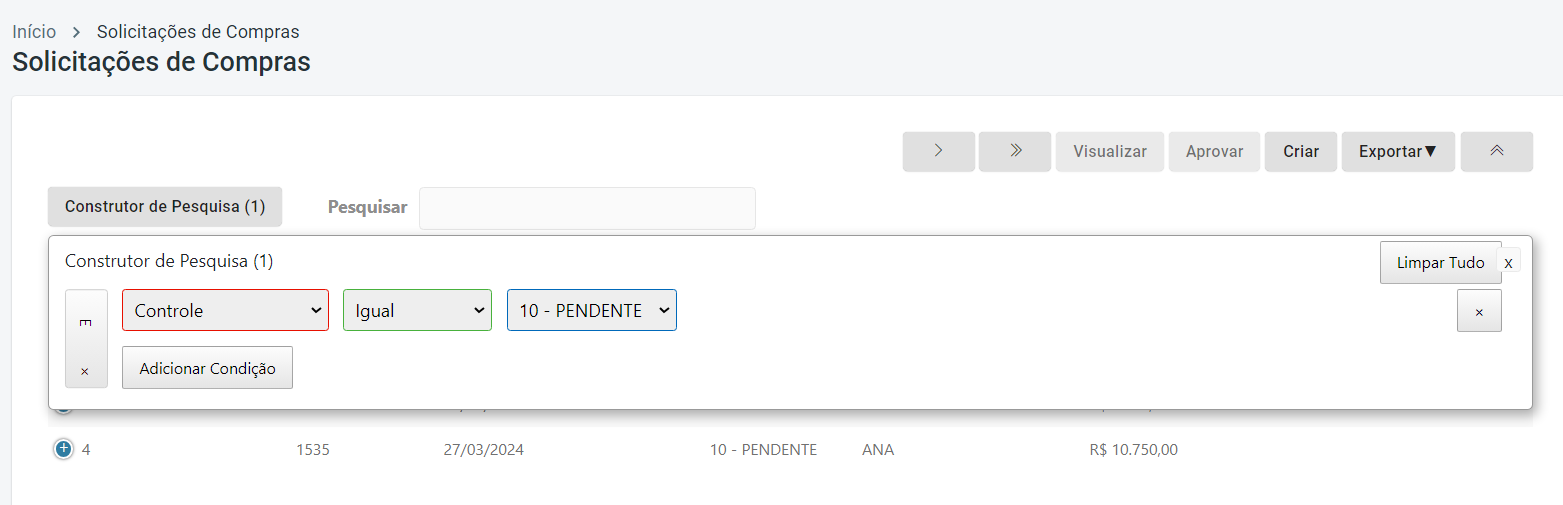Image resolution: width=1563 pixels, height=505 pixels.
Task: Toggle the Construtor de Pesquisa (1) button
Action: (x=165, y=207)
